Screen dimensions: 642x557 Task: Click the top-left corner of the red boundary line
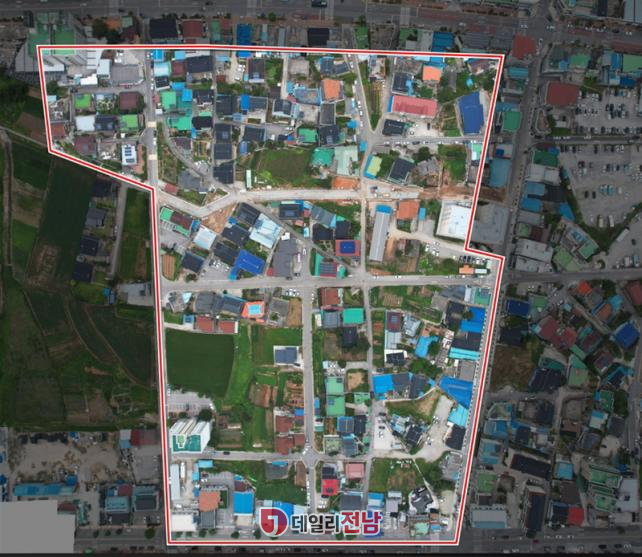39,47
